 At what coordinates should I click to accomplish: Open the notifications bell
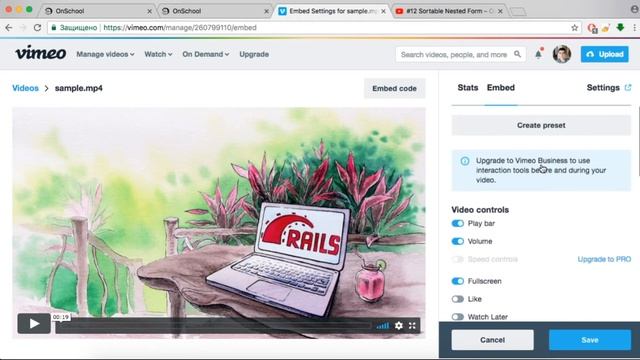(538, 54)
